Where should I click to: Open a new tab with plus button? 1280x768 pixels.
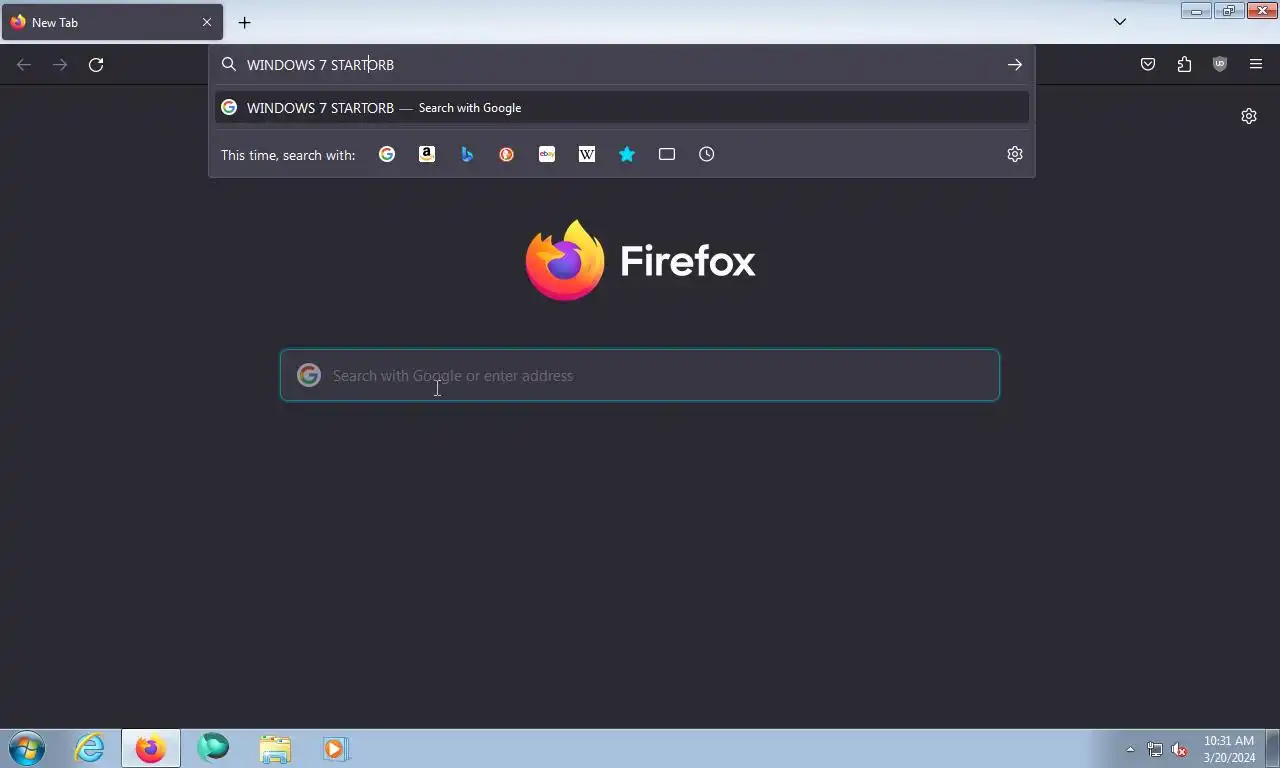pos(244,22)
